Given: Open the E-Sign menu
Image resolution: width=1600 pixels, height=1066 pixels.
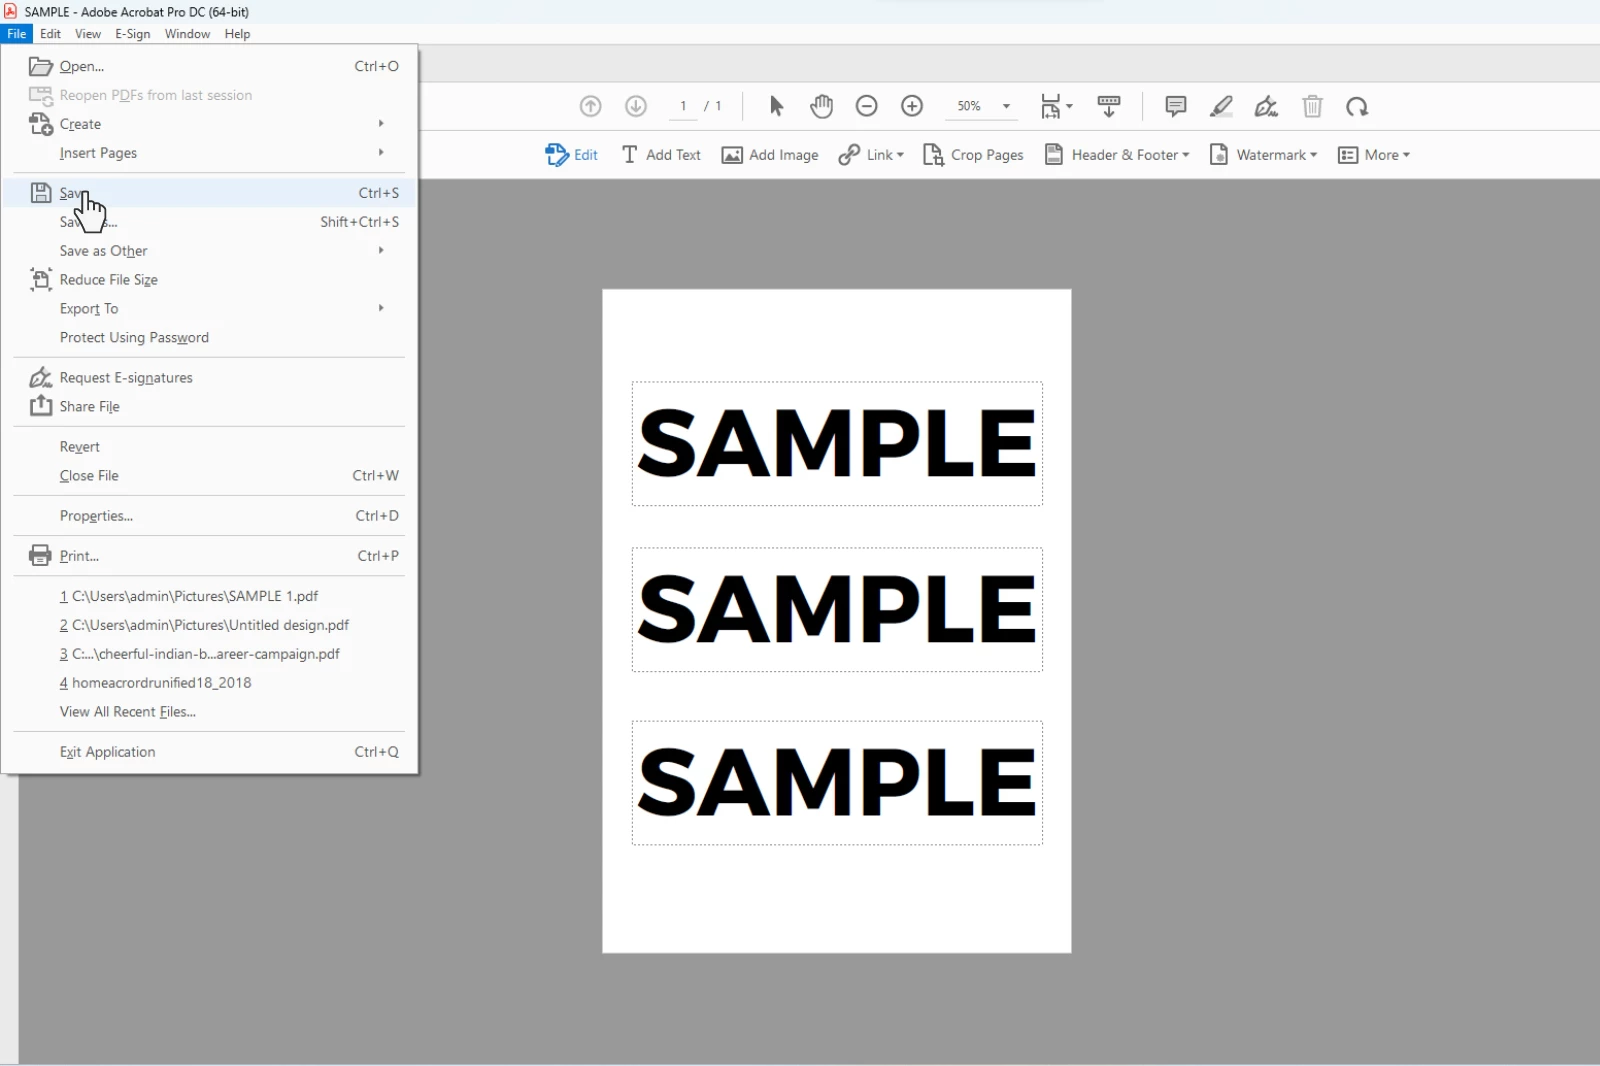Looking at the screenshot, I should click(x=133, y=33).
